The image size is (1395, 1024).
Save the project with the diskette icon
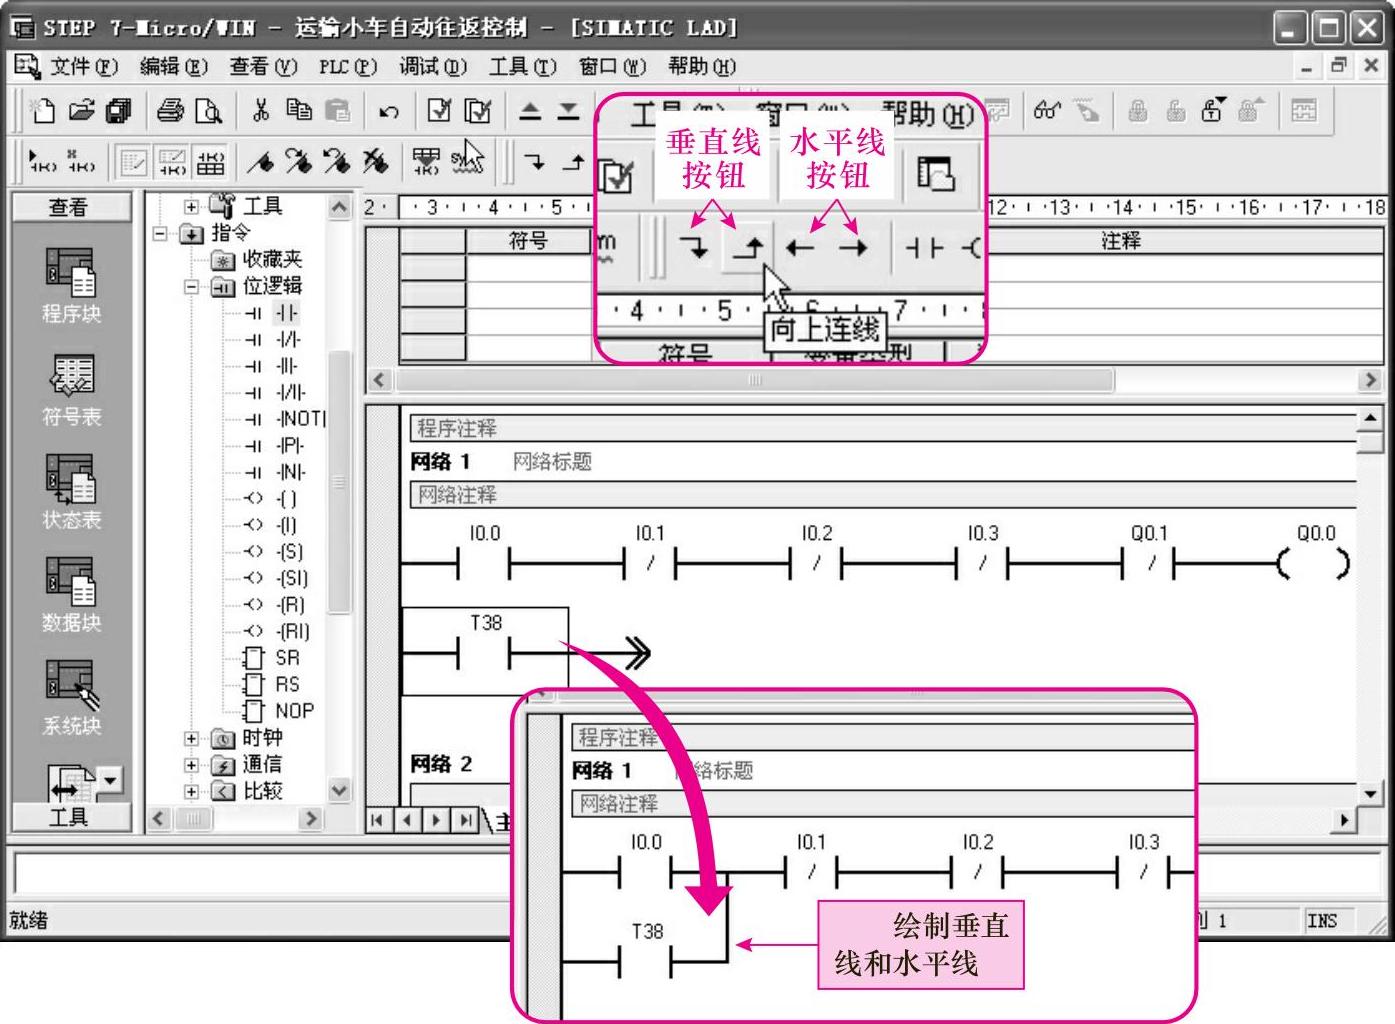pyautogui.click(x=118, y=110)
